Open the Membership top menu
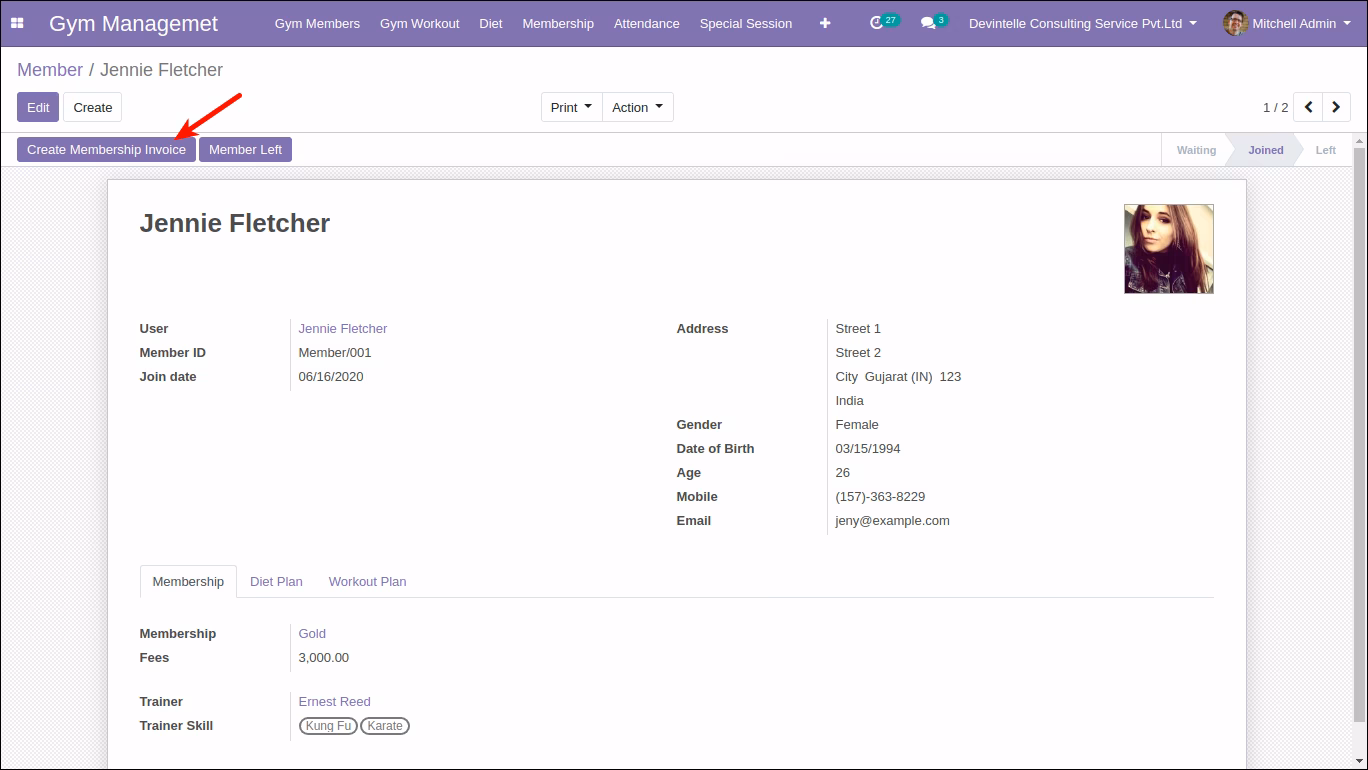 (558, 23)
